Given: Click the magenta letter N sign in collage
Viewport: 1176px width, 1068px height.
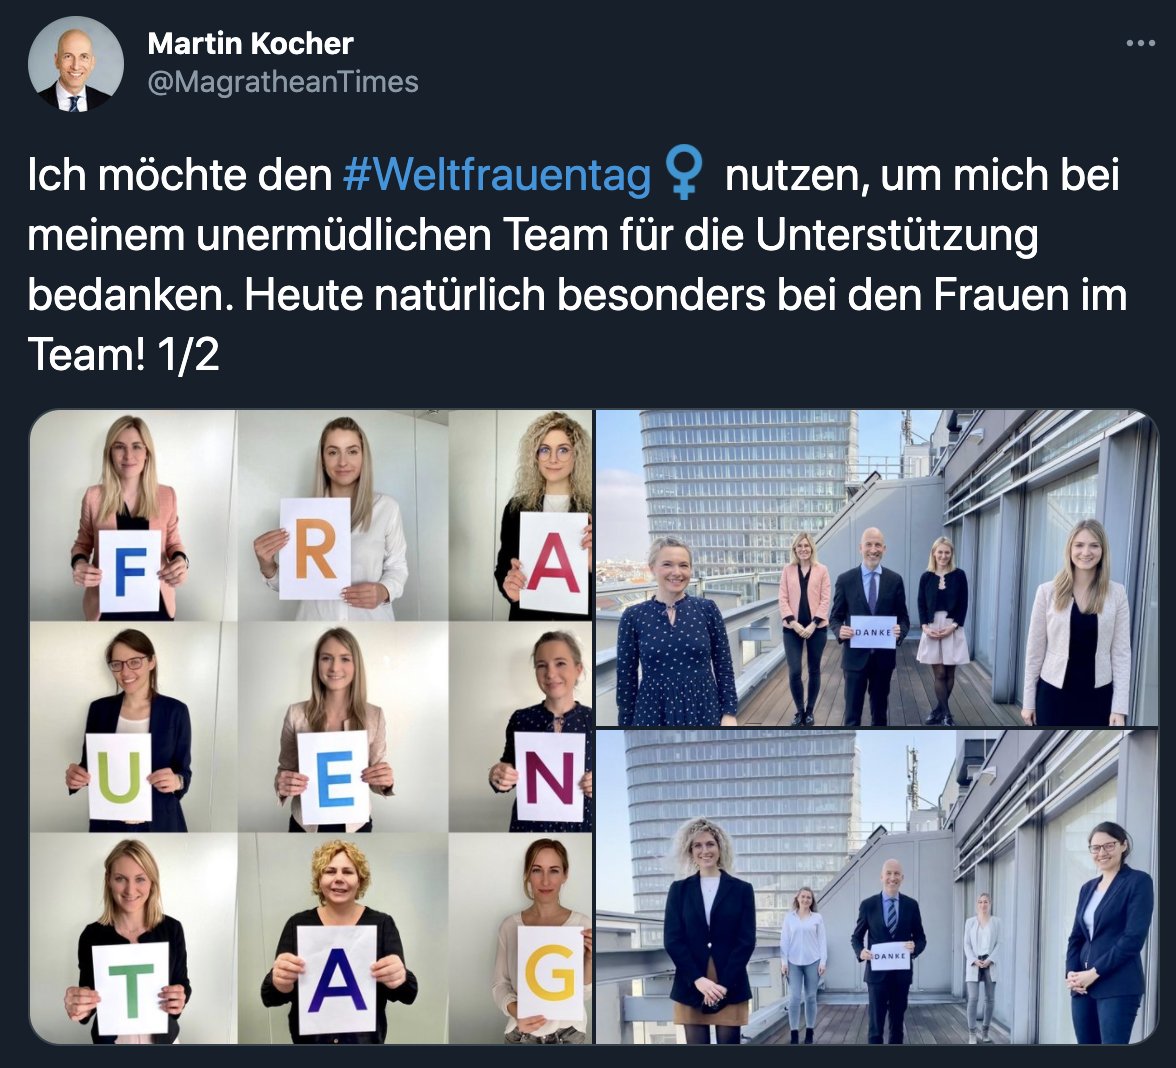Looking at the screenshot, I should [x=550, y=776].
